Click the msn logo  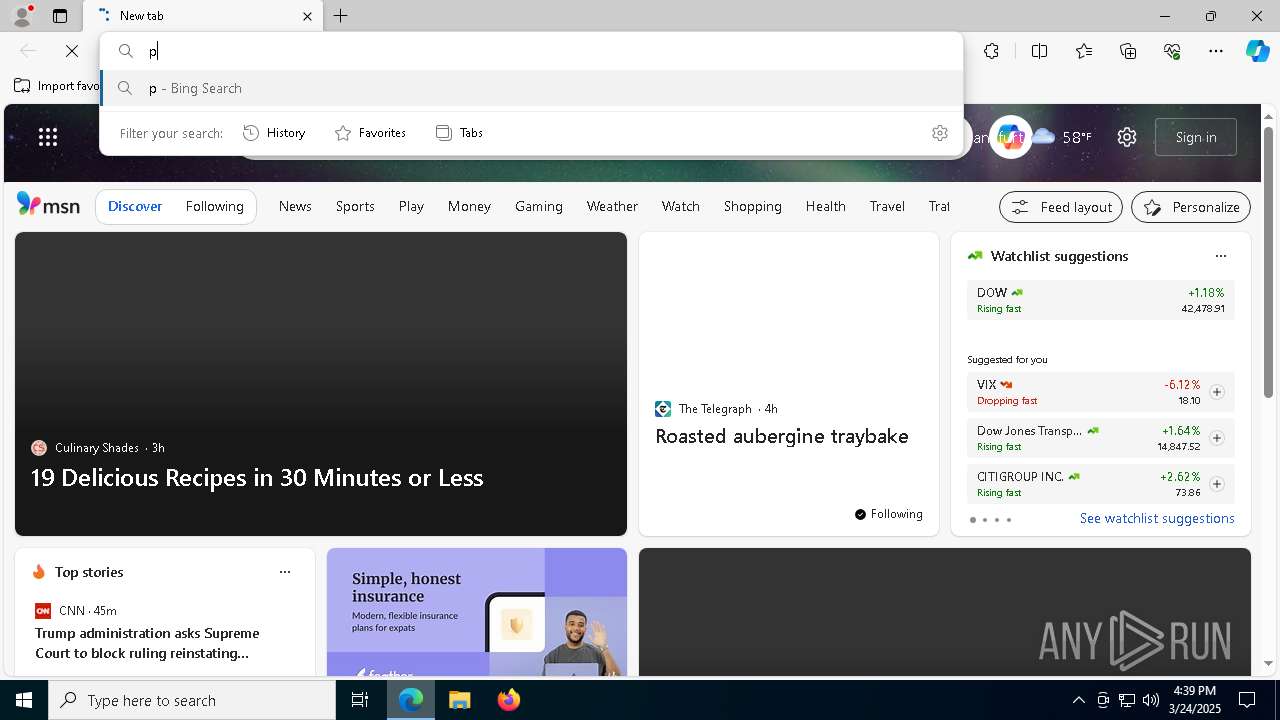[48, 205]
